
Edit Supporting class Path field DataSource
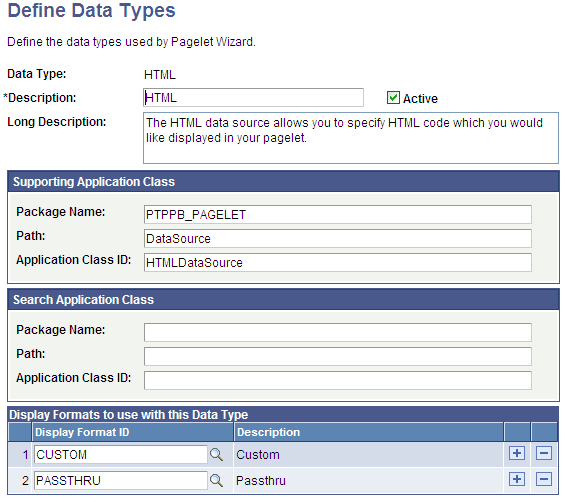coord(338,238)
